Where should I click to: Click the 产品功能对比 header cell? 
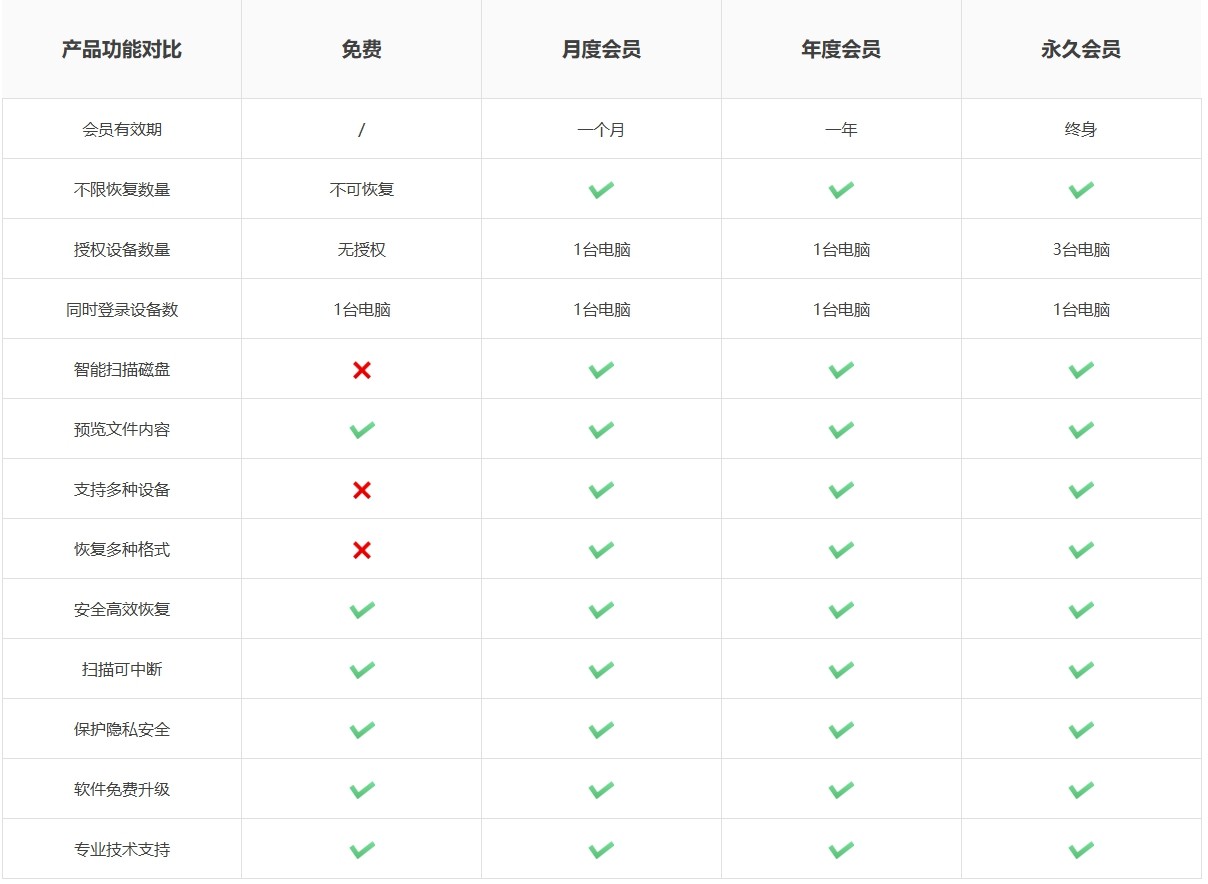122,50
